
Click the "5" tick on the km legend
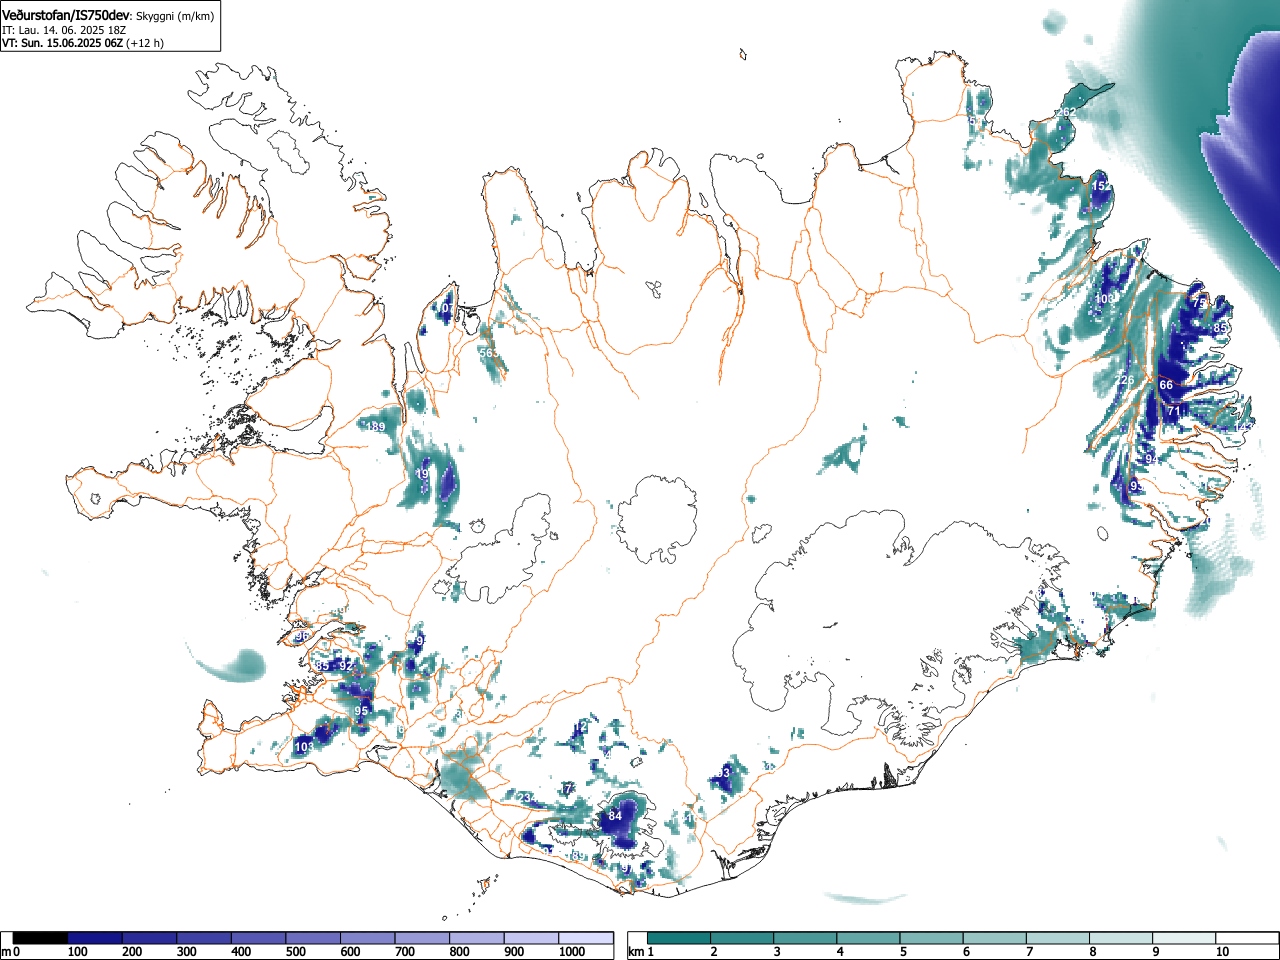903,952
